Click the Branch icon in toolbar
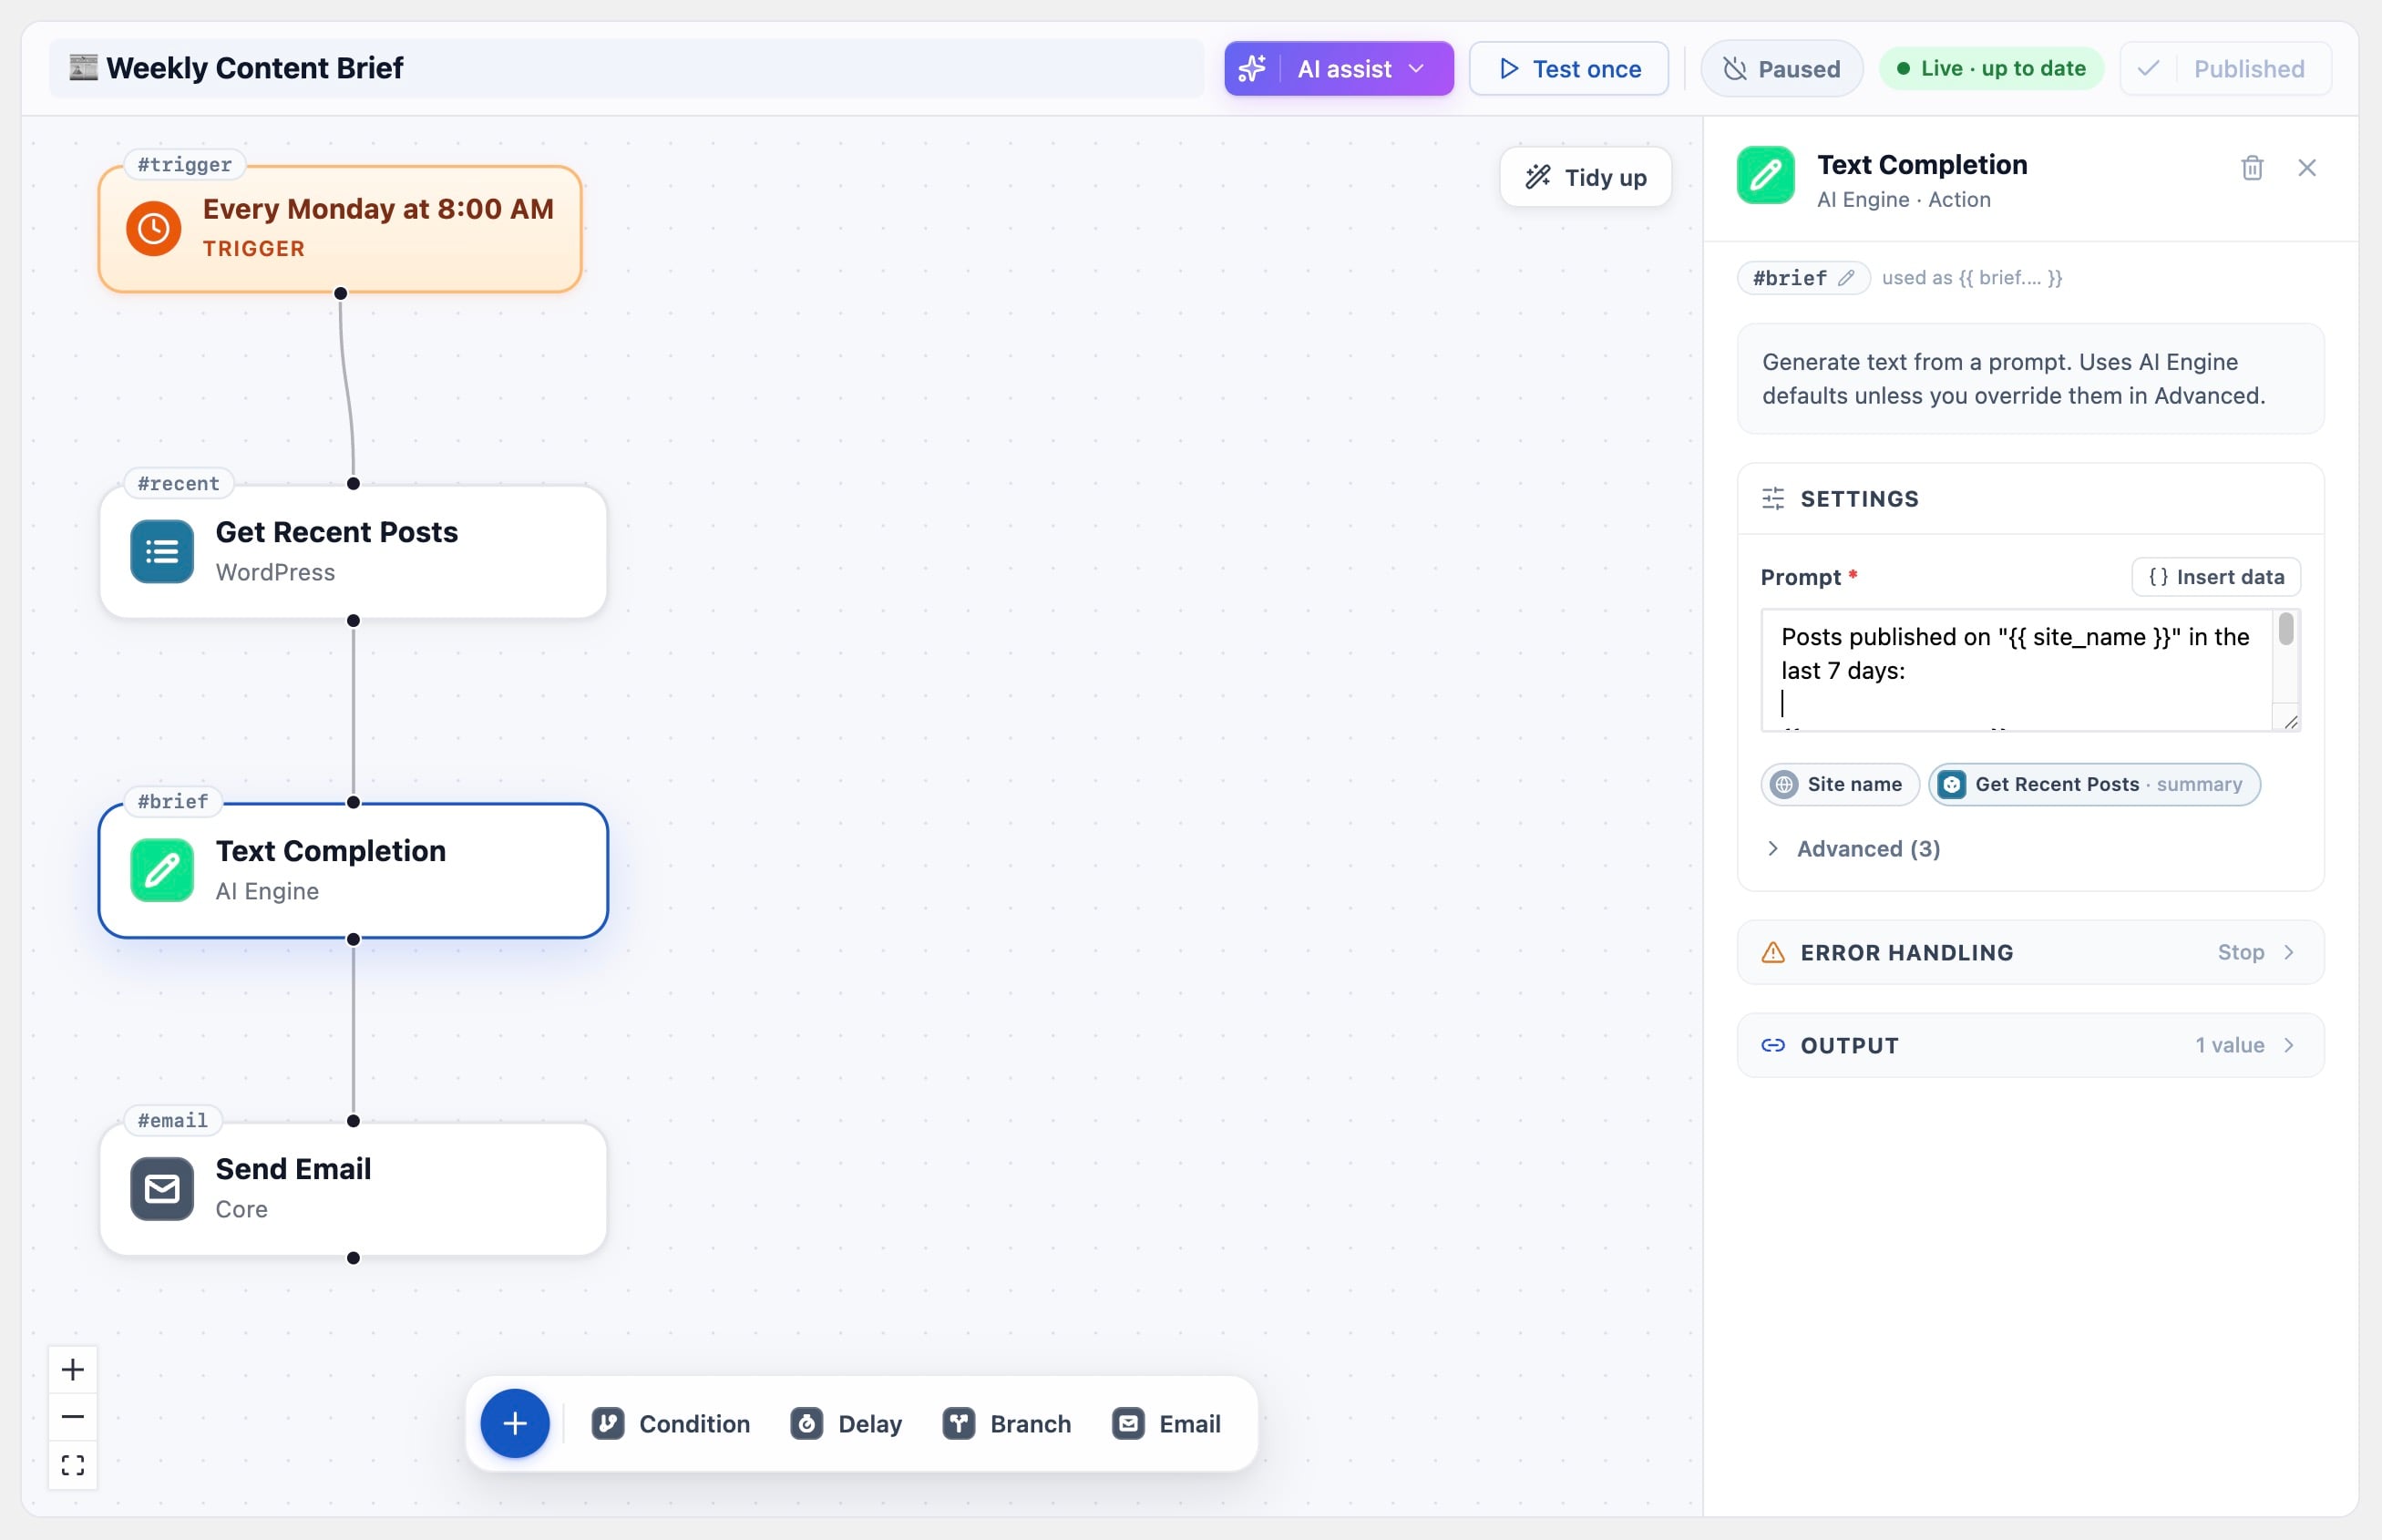The width and height of the screenshot is (2382, 1540). (x=959, y=1423)
